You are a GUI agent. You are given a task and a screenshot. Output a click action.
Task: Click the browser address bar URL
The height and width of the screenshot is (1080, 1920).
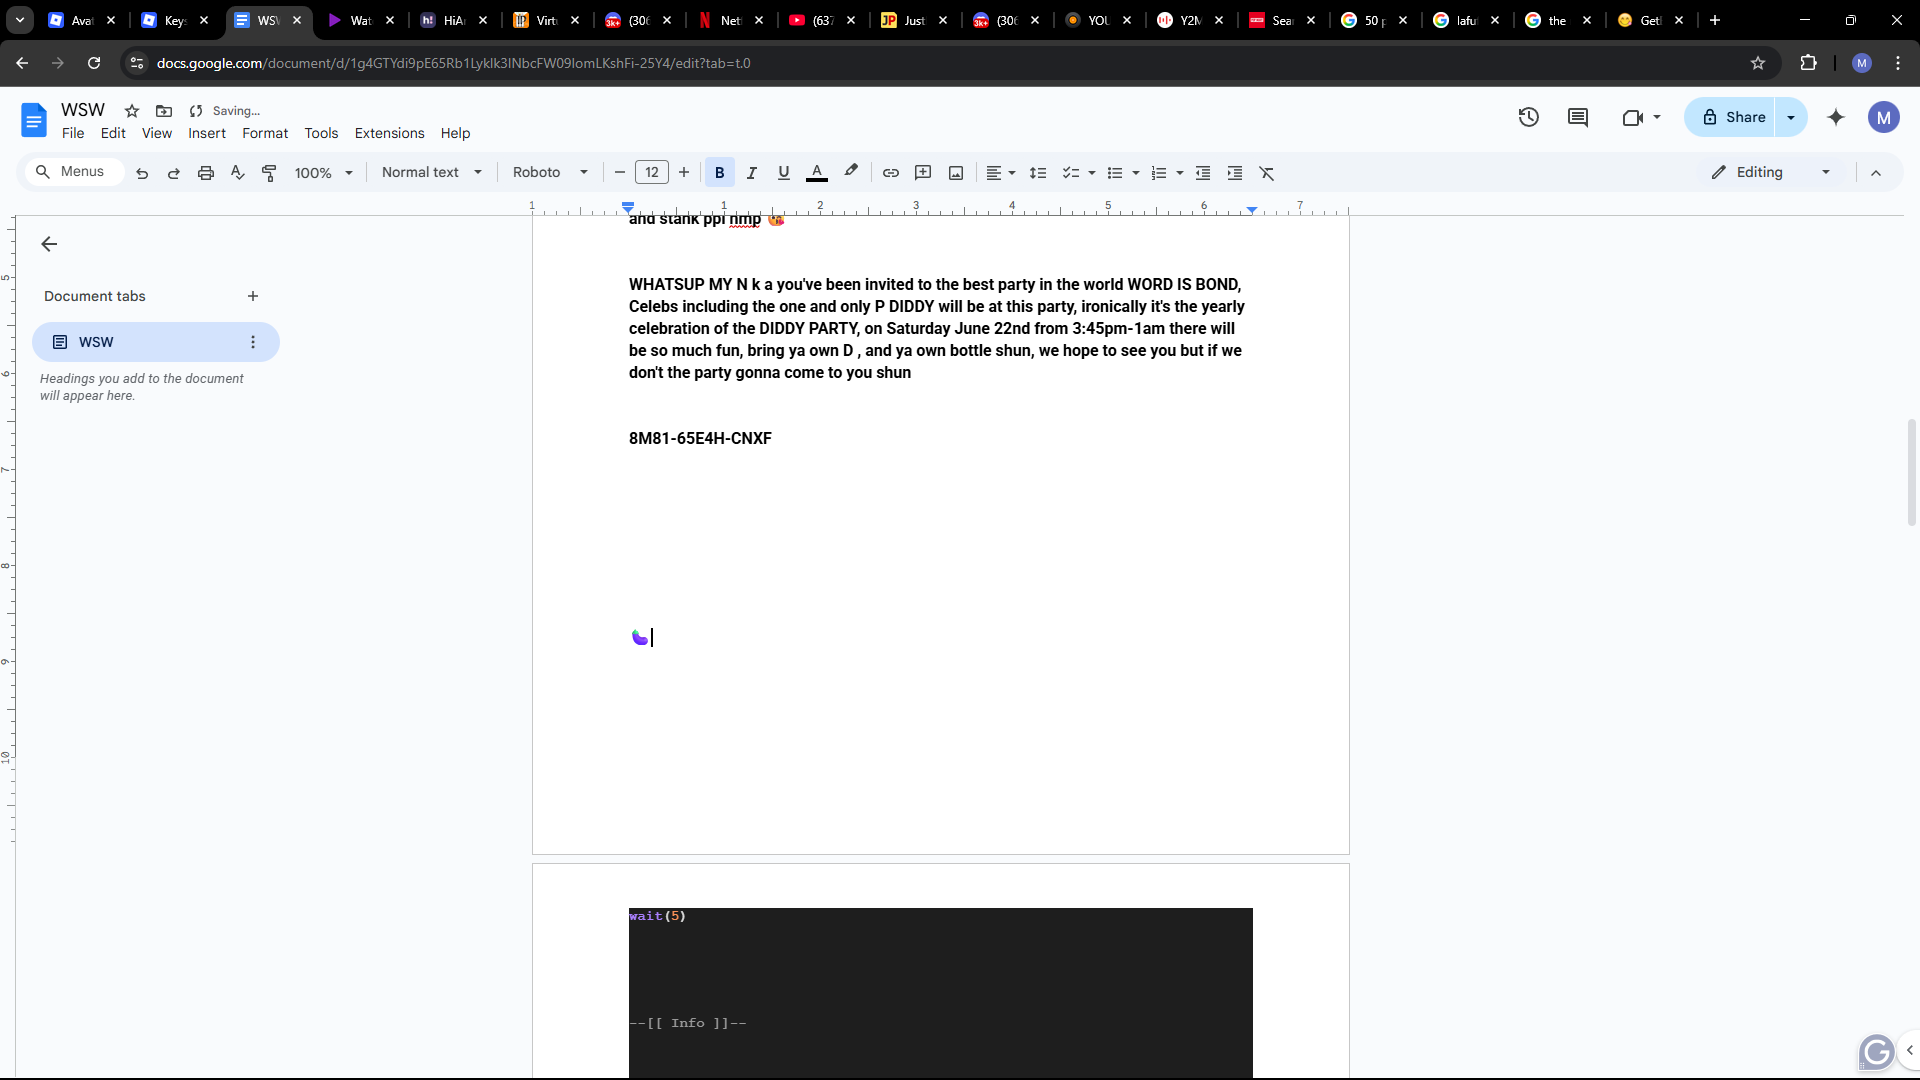[x=454, y=63]
